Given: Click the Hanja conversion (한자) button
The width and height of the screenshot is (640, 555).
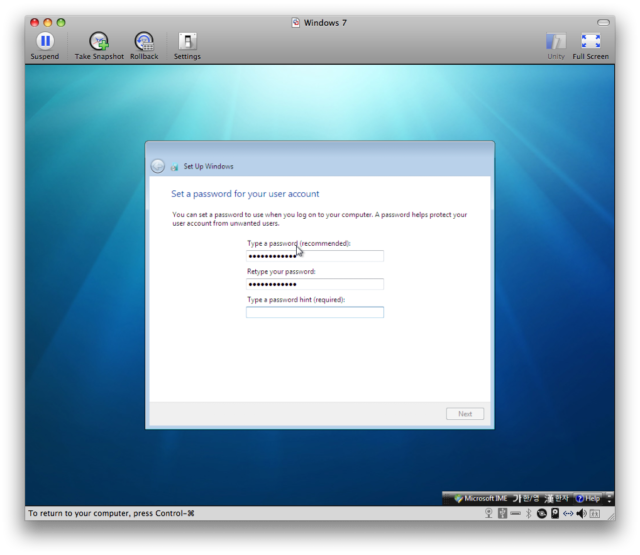Looking at the screenshot, I should [556, 498].
